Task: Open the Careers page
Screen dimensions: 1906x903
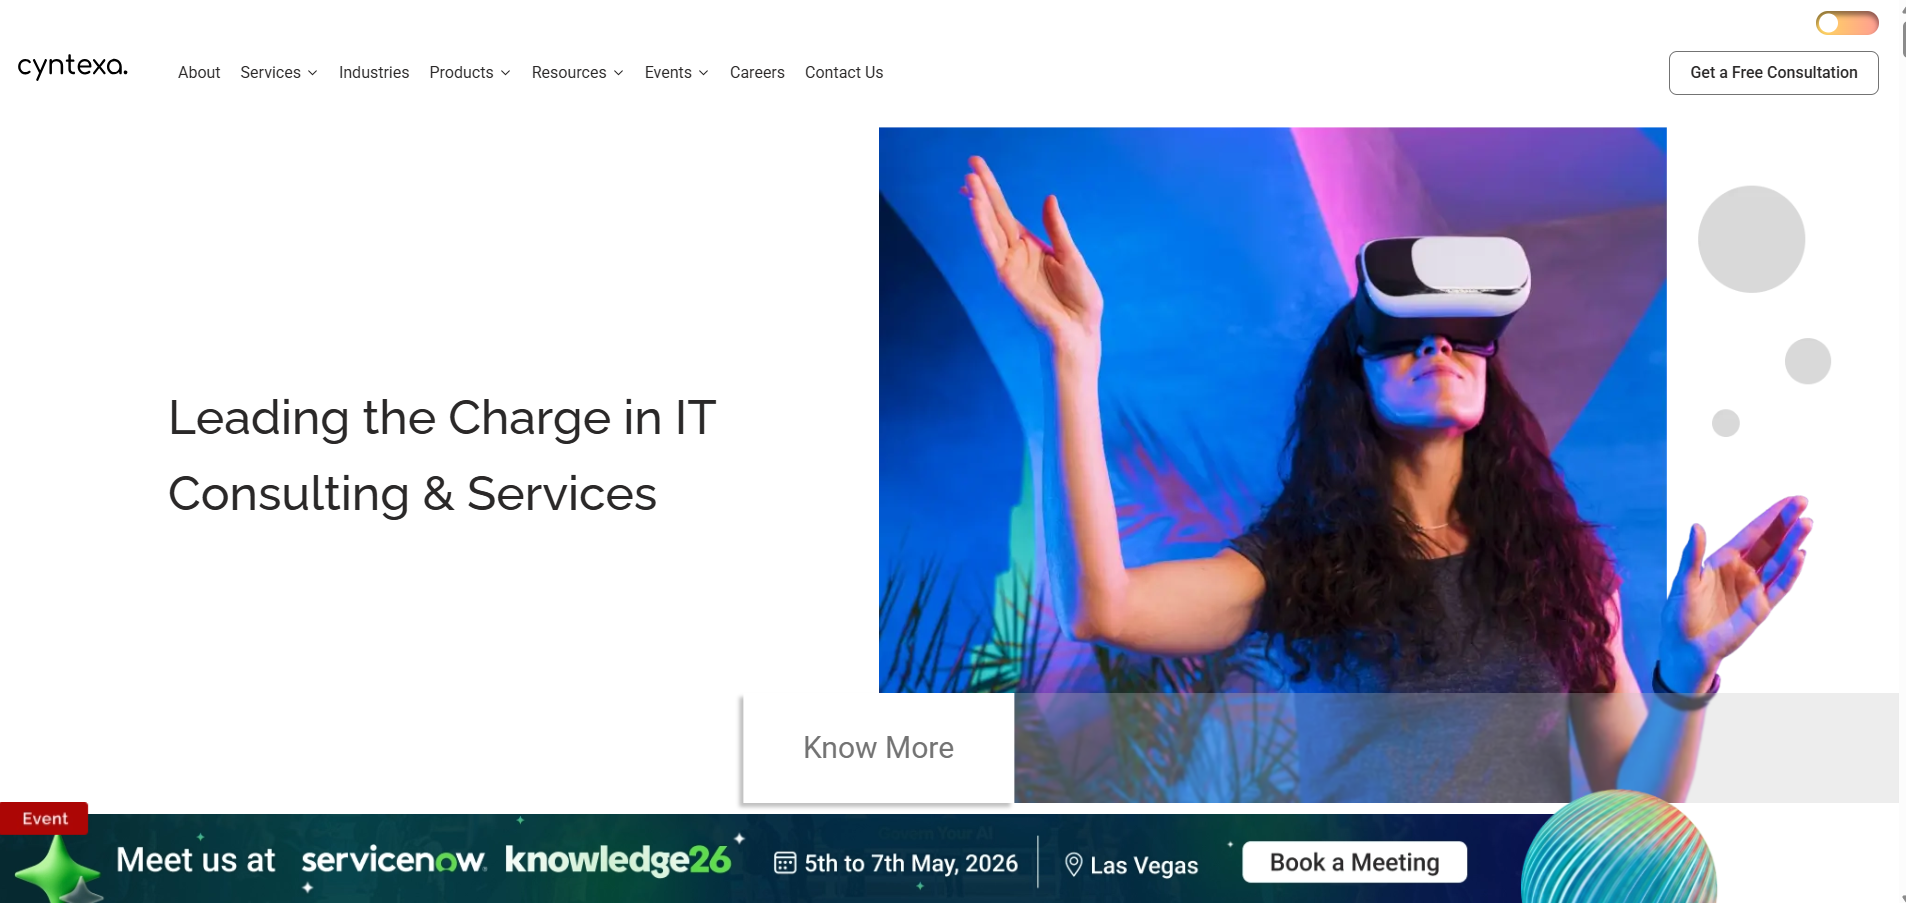Action: click(x=757, y=72)
